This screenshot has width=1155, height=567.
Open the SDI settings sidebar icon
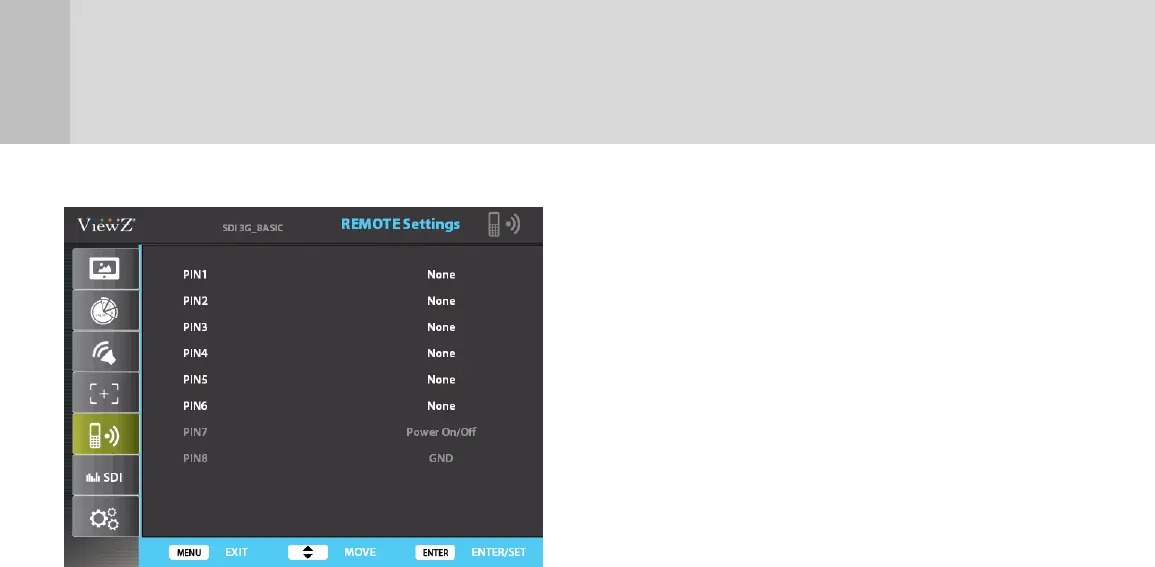coord(105,476)
